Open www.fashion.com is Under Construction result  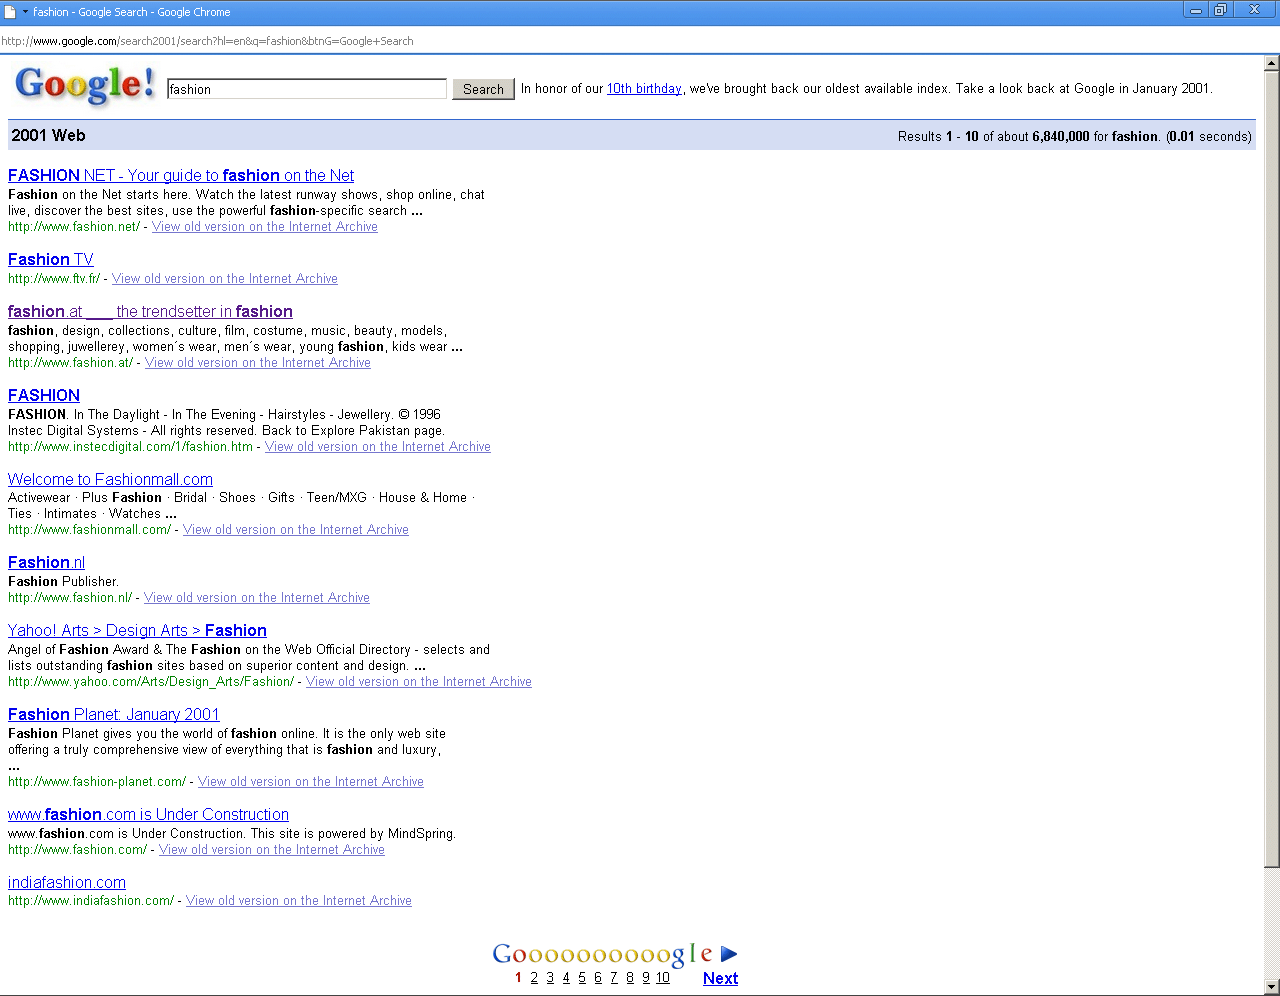[x=148, y=814]
